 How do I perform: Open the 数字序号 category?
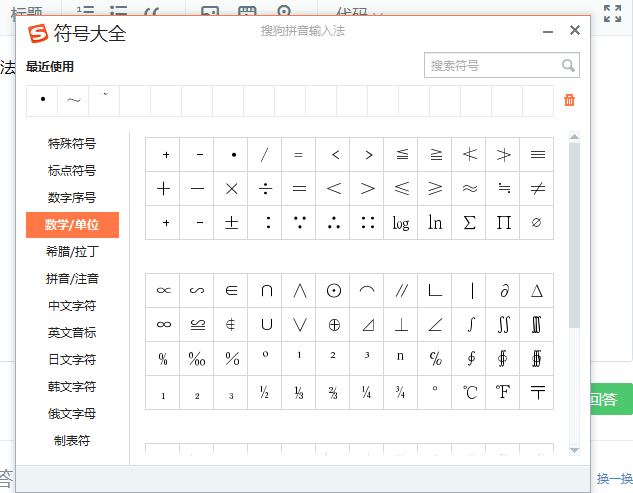72,197
